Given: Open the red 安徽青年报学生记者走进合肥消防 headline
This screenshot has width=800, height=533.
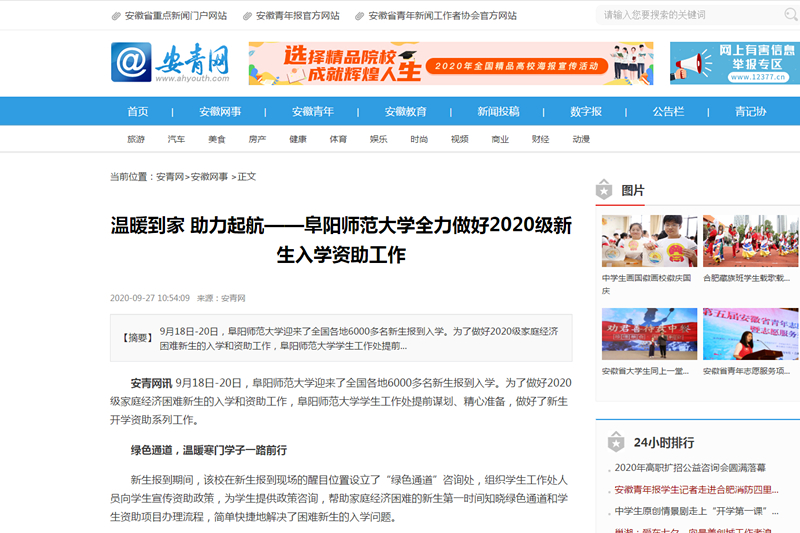Looking at the screenshot, I should (695, 489).
